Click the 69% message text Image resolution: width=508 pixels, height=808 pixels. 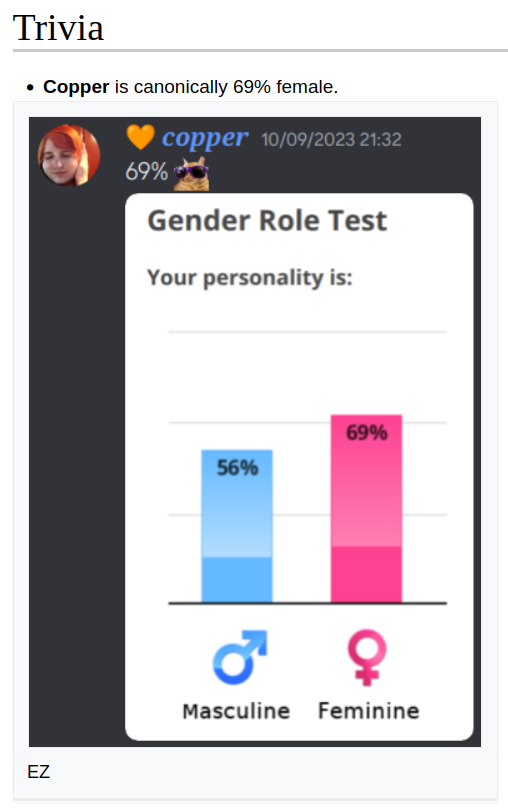click(x=147, y=172)
